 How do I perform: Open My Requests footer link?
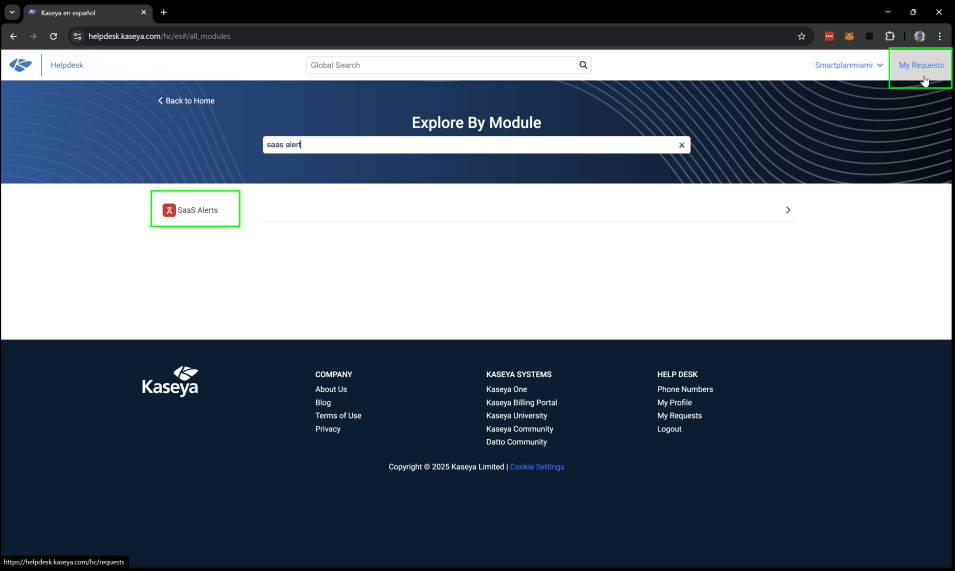[x=680, y=416]
